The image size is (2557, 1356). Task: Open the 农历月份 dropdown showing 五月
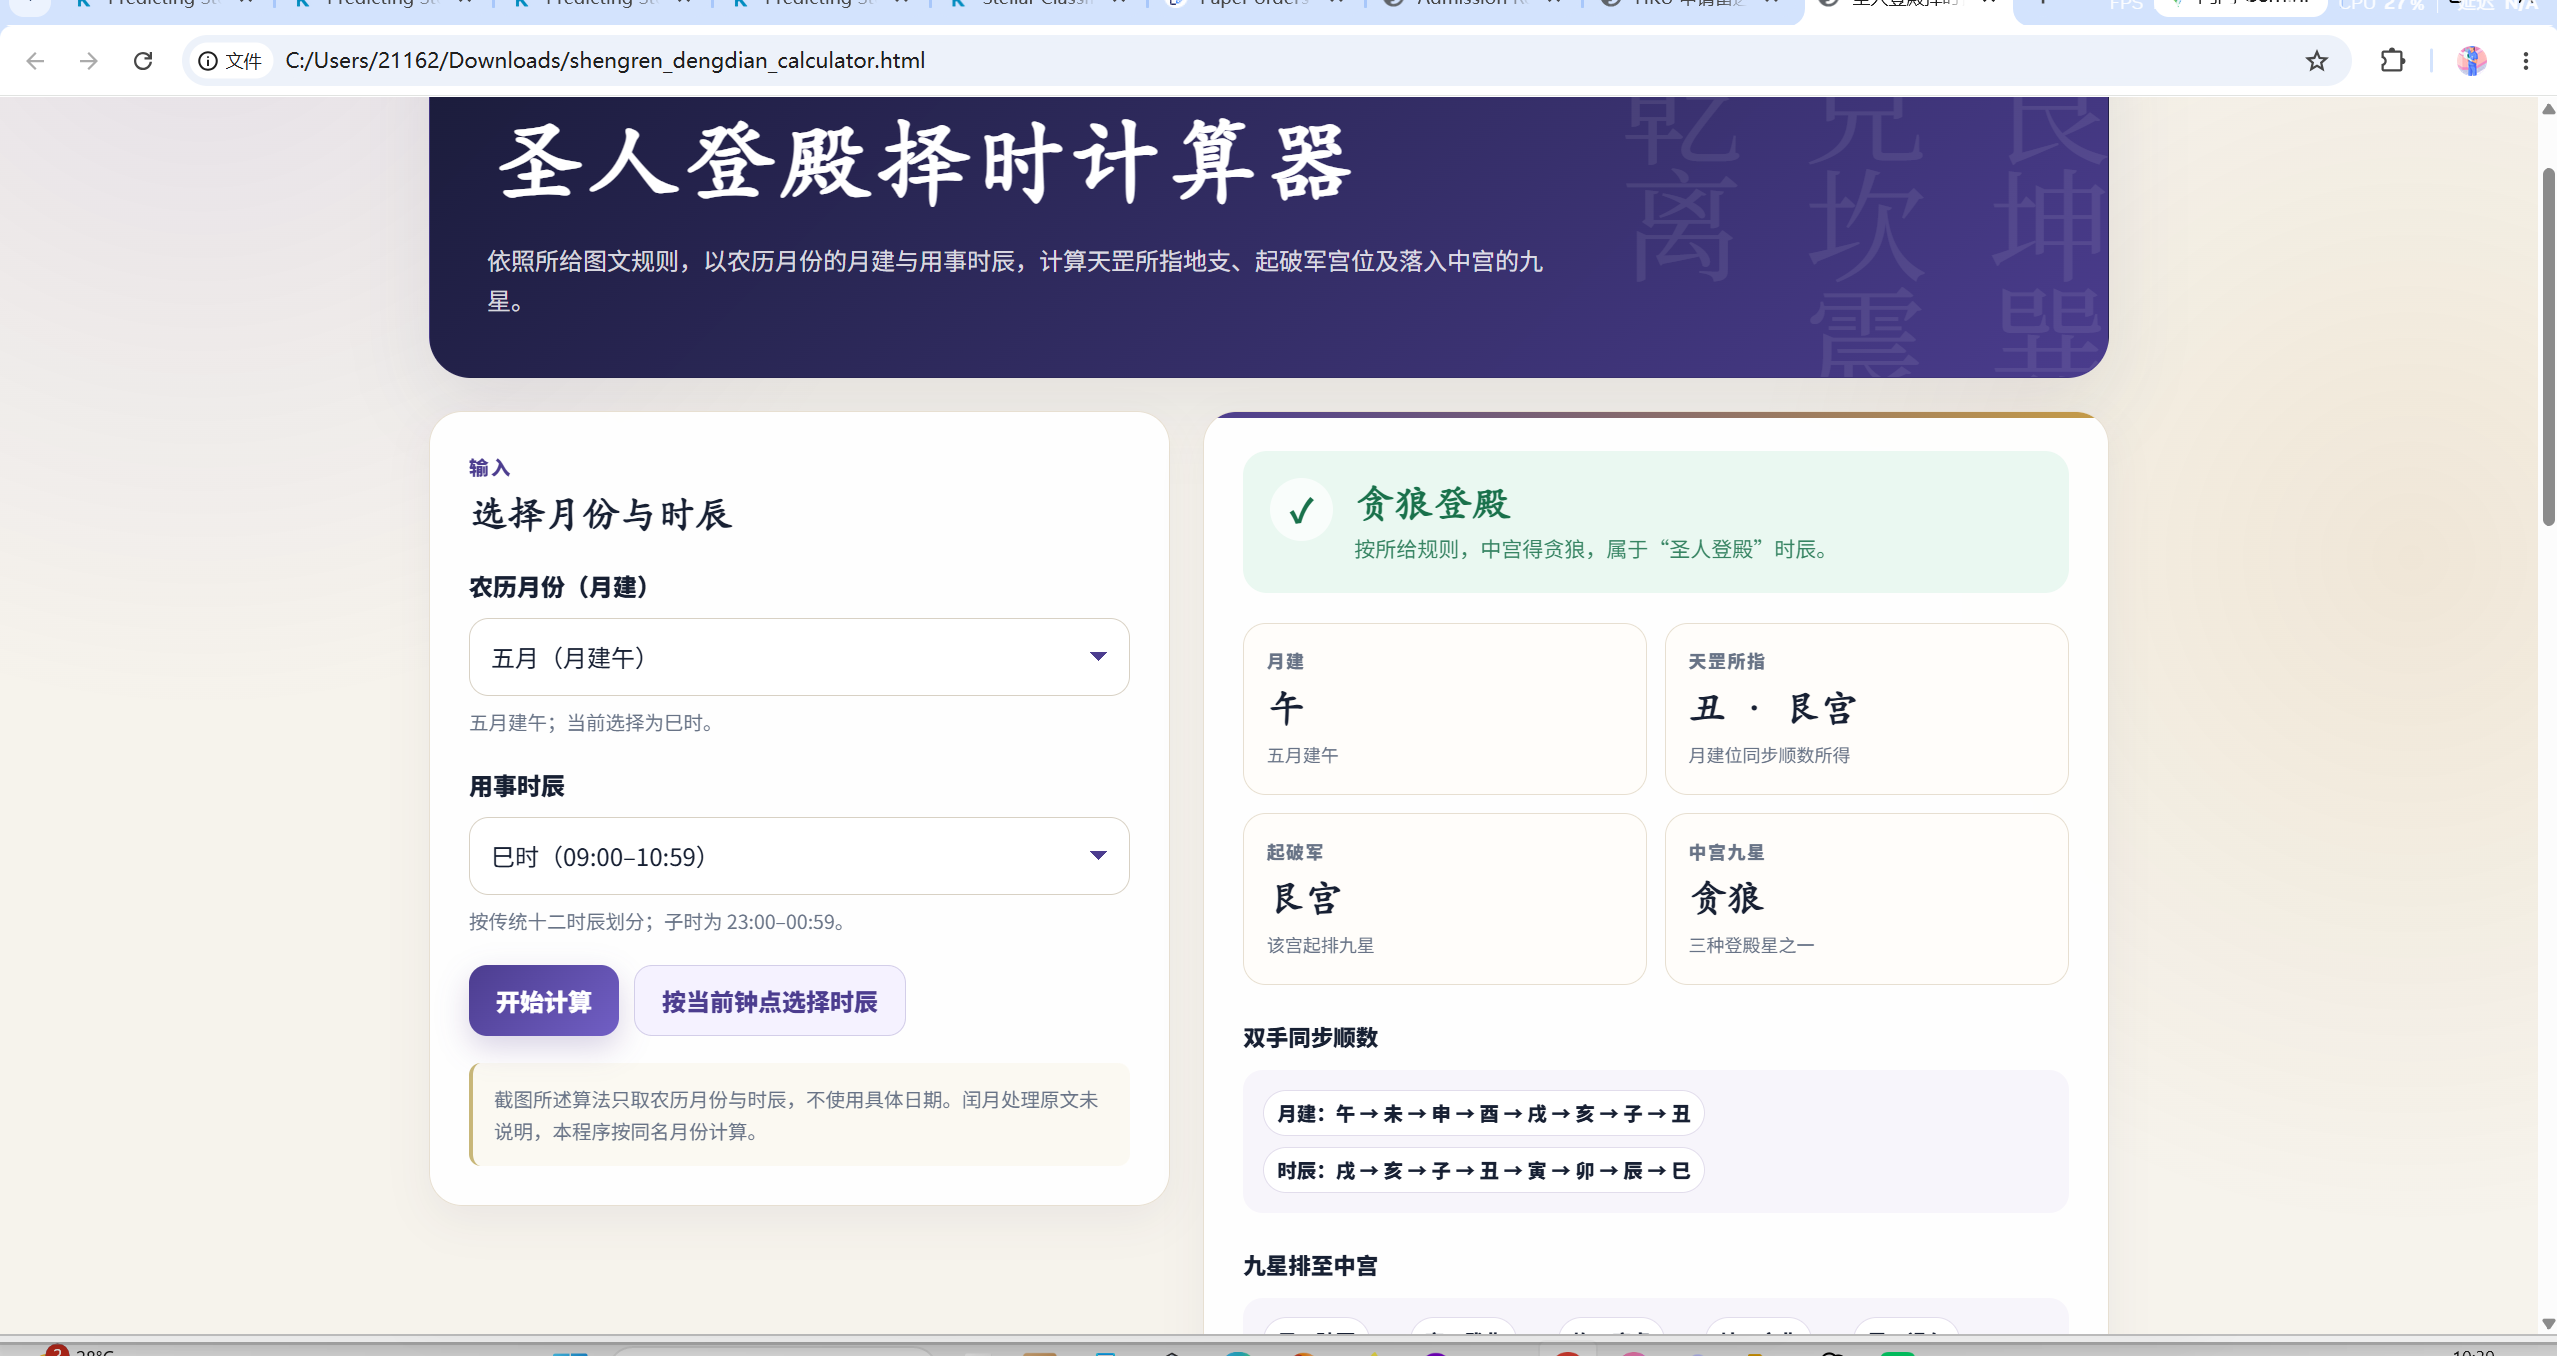799,657
